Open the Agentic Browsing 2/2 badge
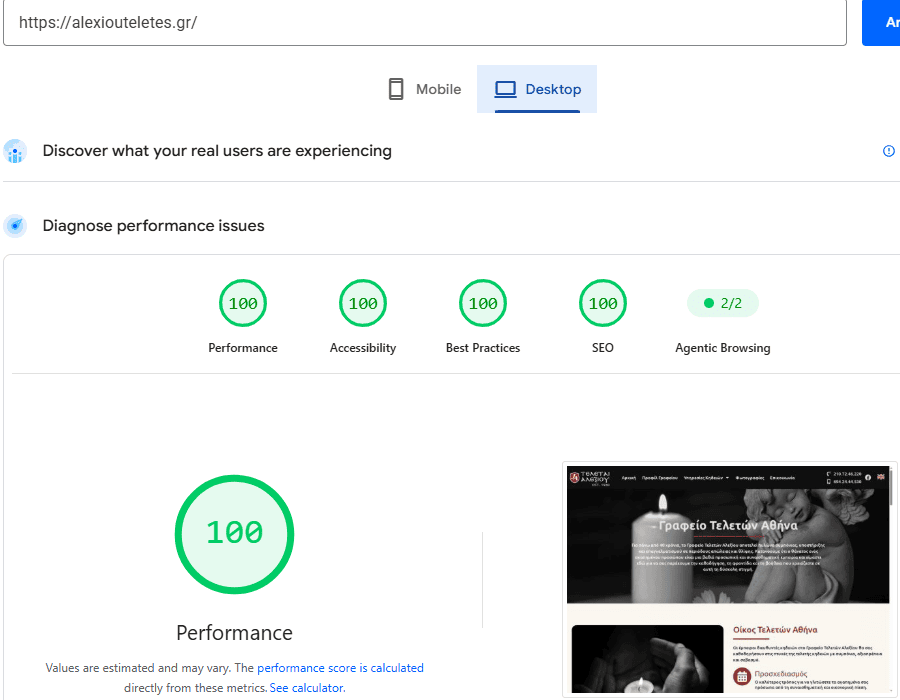The height and width of the screenshot is (700, 900). pos(723,303)
